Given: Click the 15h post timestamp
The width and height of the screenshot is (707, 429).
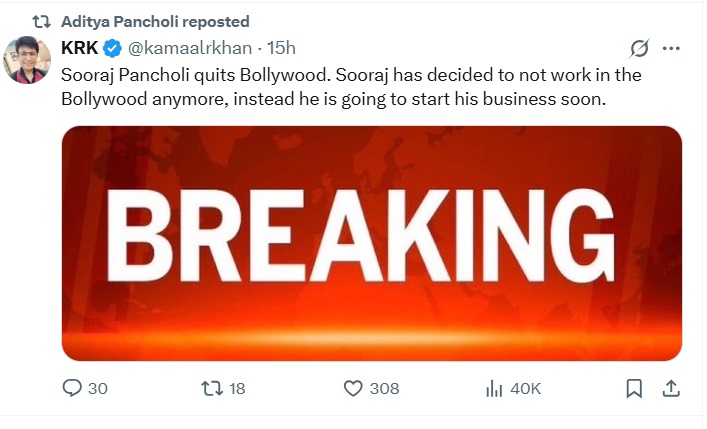Looking at the screenshot, I should [x=279, y=48].
